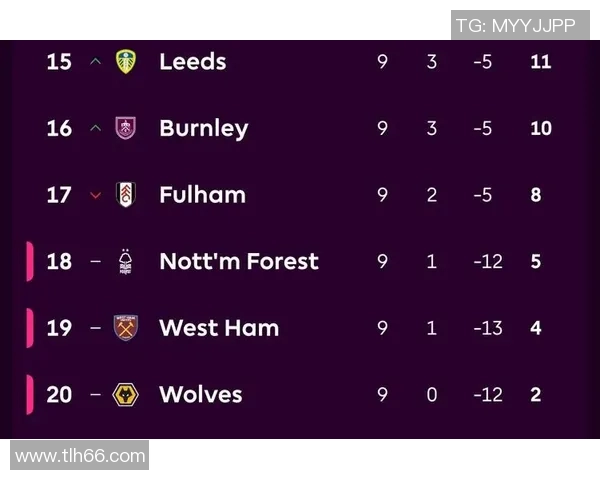Select the Fulham team name
This screenshot has height=480, width=600.
202,194
